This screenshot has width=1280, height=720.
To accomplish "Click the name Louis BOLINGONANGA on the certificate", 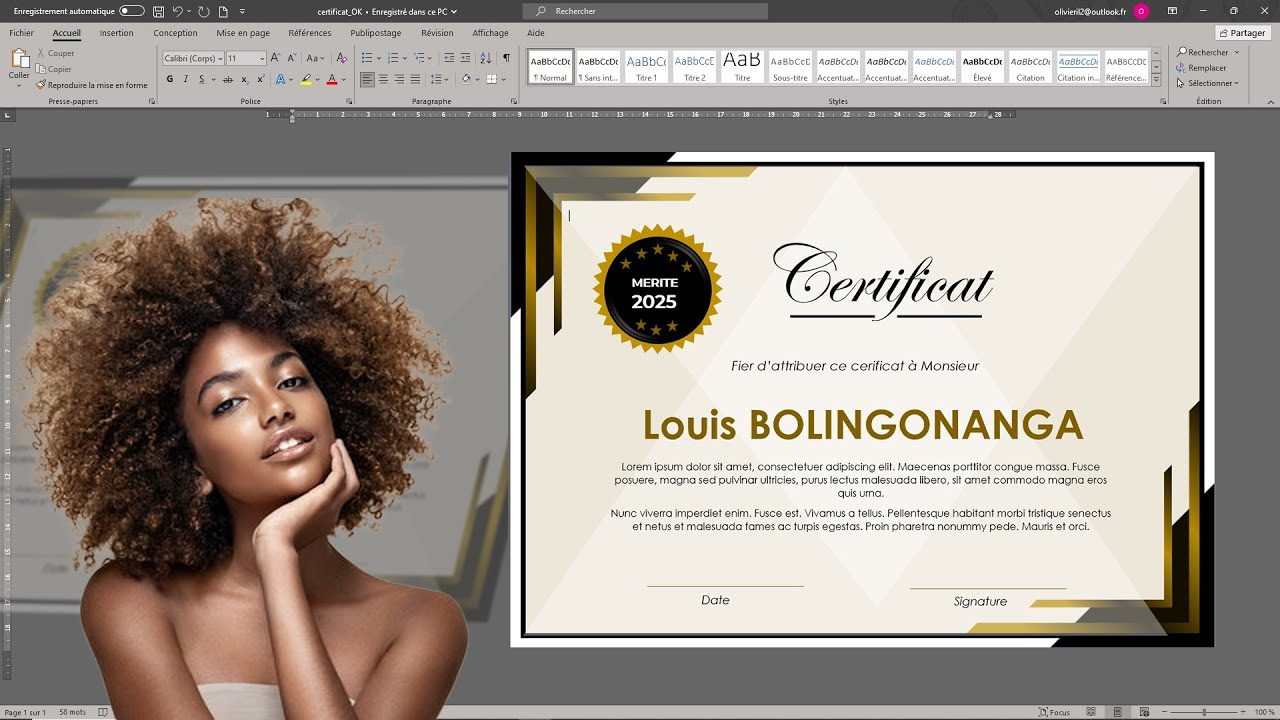I will pos(862,426).
